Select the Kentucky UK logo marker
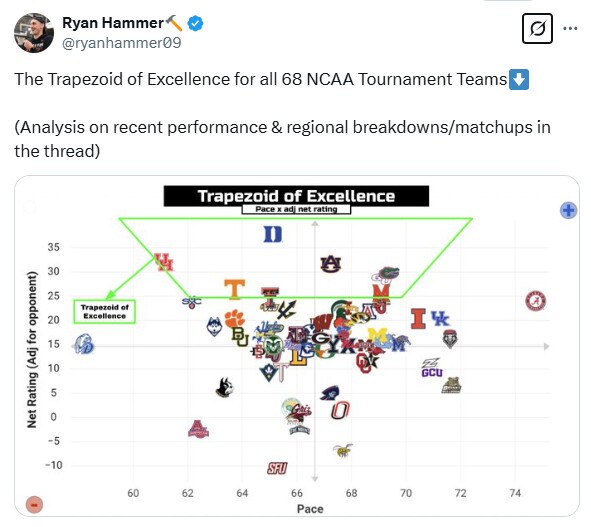The height and width of the screenshot is (527, 591). click(x=440, y=318)
